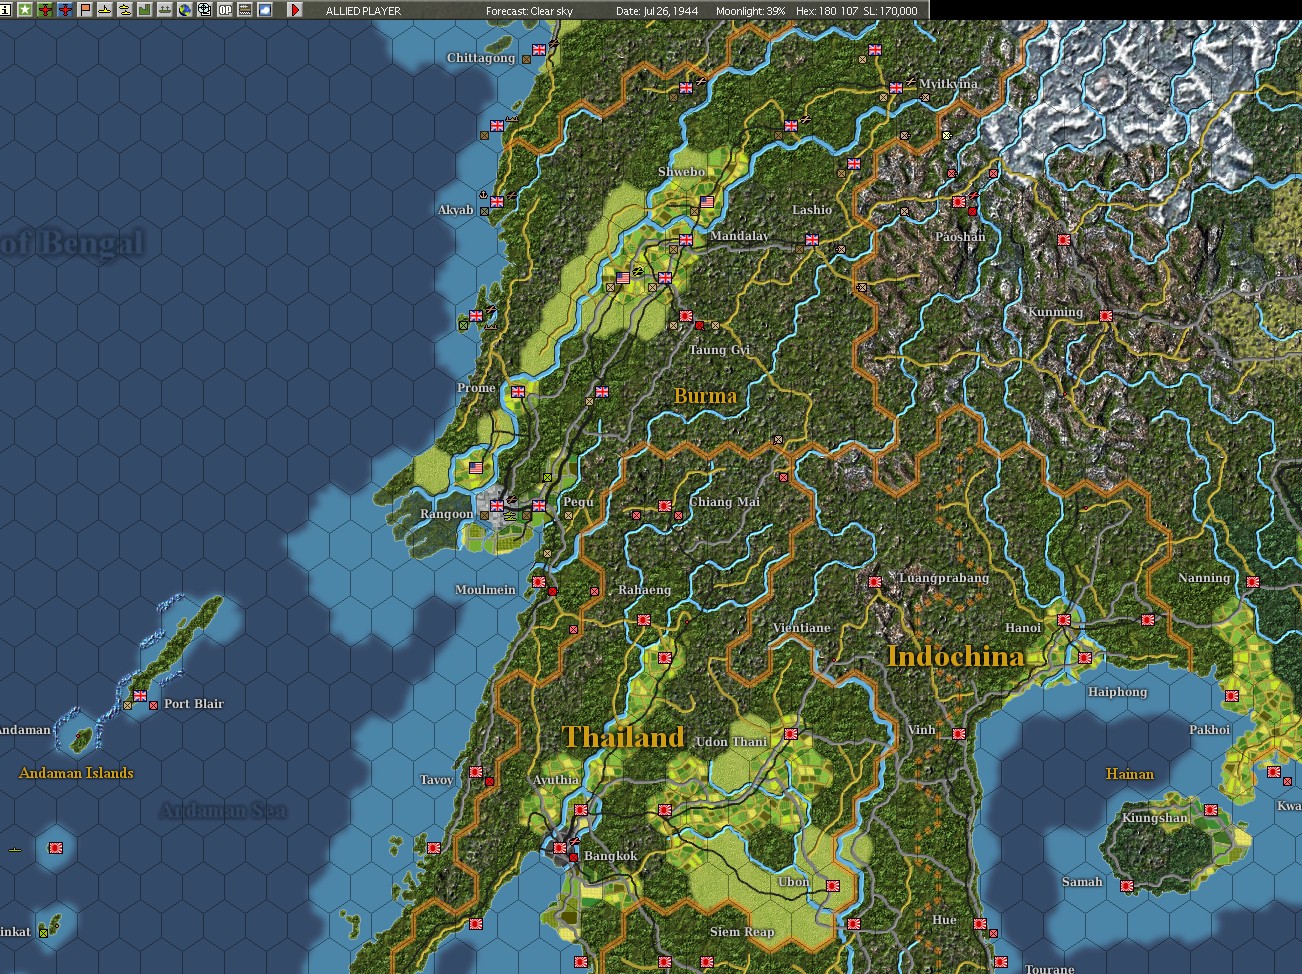This screenshot has height=974, width=1302.
Task: Open the globe toolbar icon
Action: (185, 10)
